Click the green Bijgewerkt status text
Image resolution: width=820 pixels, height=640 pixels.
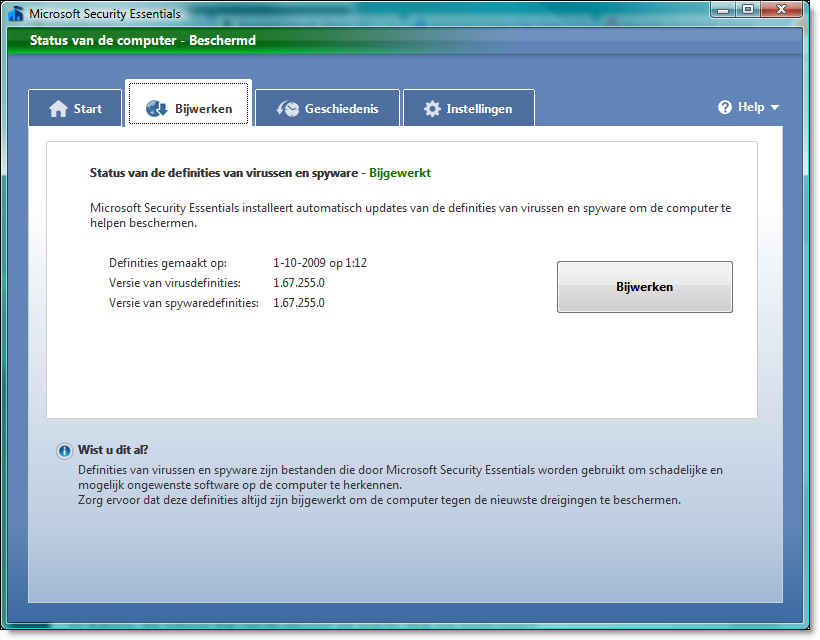point(400,173)
